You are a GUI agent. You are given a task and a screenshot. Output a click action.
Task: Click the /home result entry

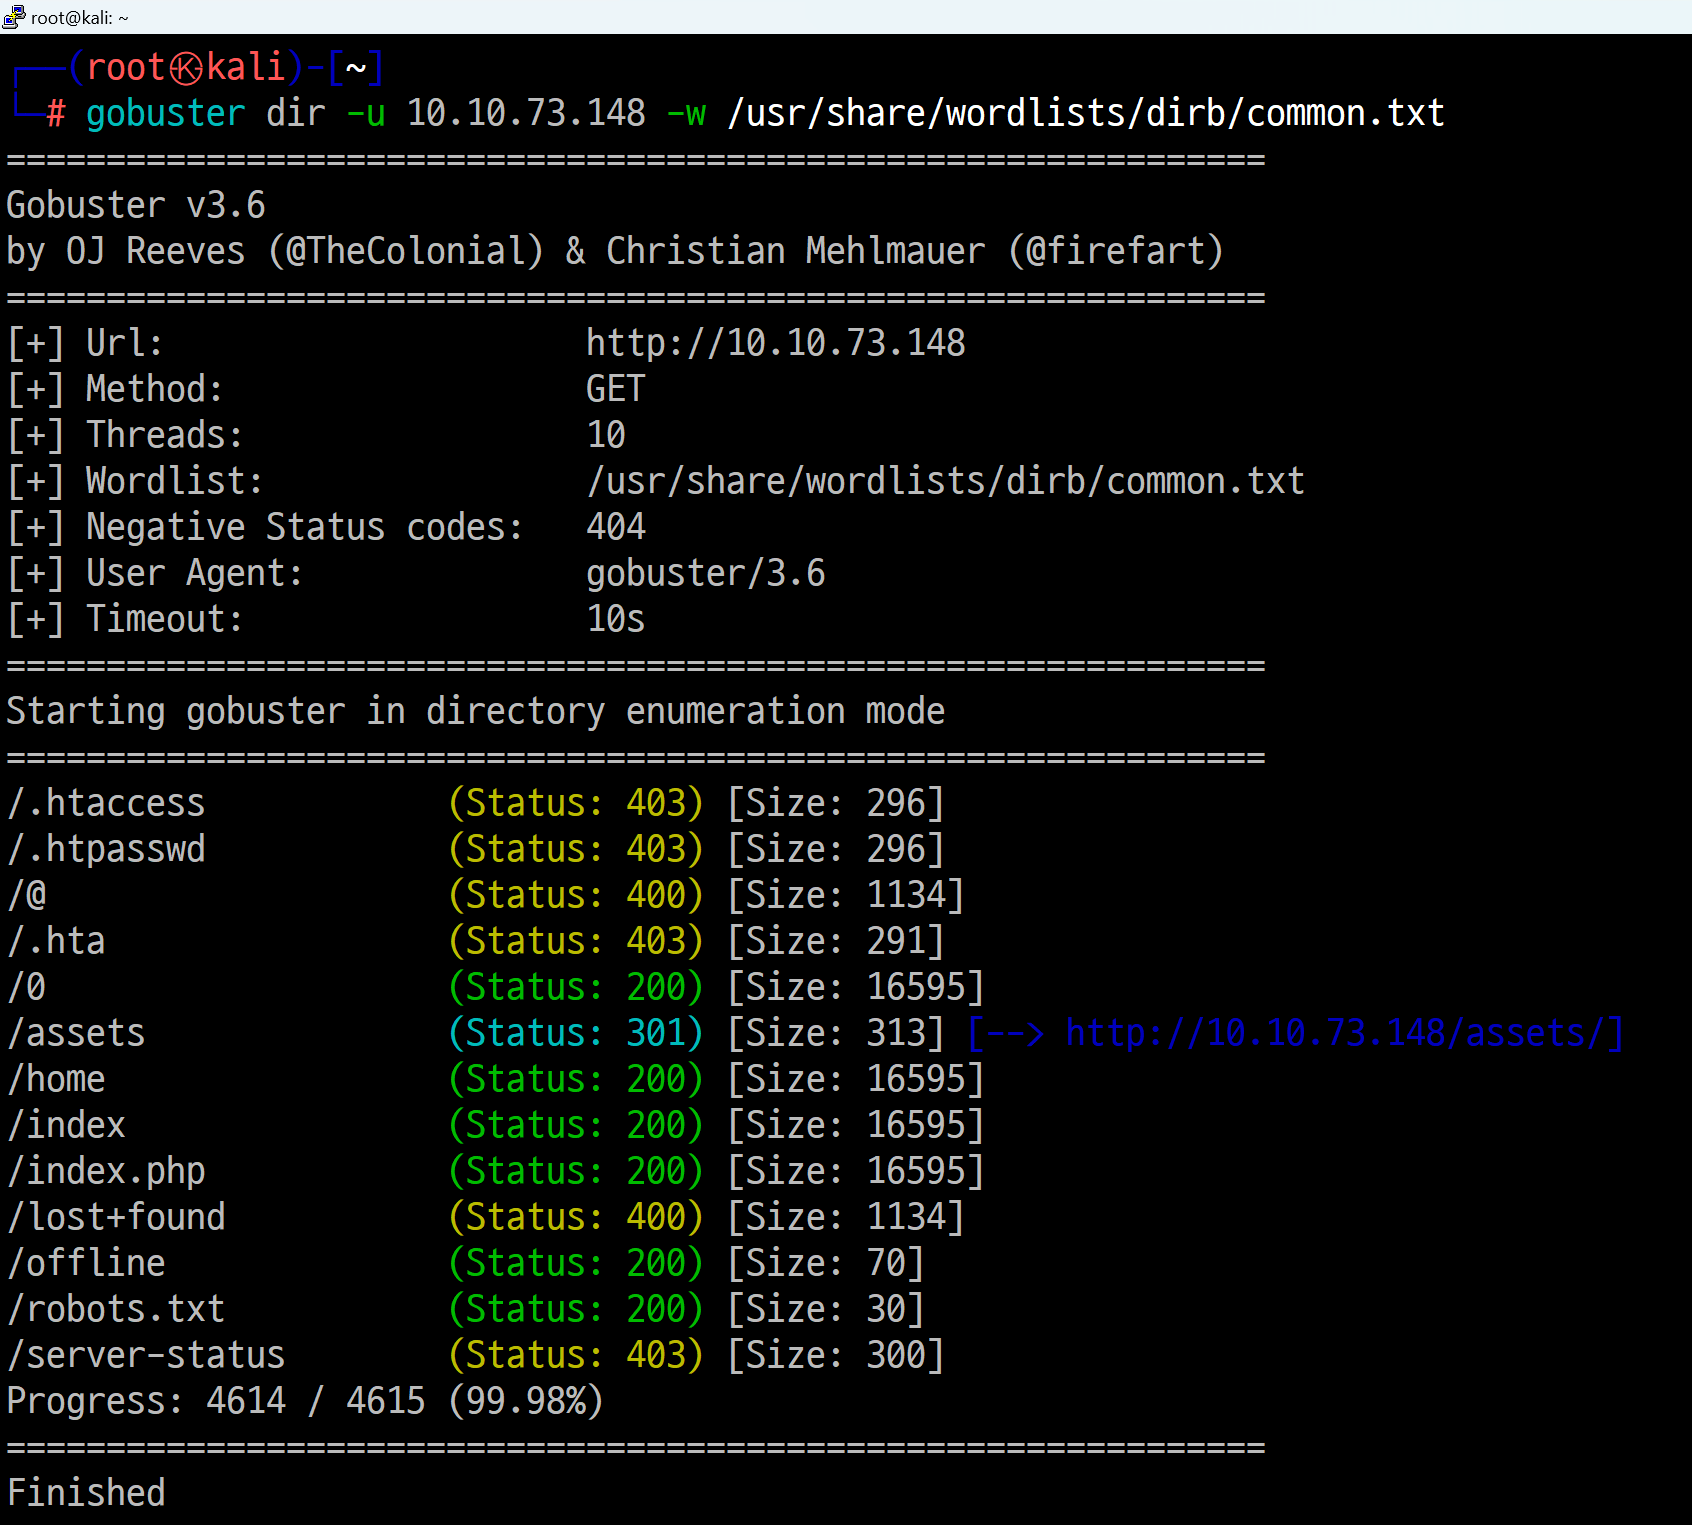56,1079
